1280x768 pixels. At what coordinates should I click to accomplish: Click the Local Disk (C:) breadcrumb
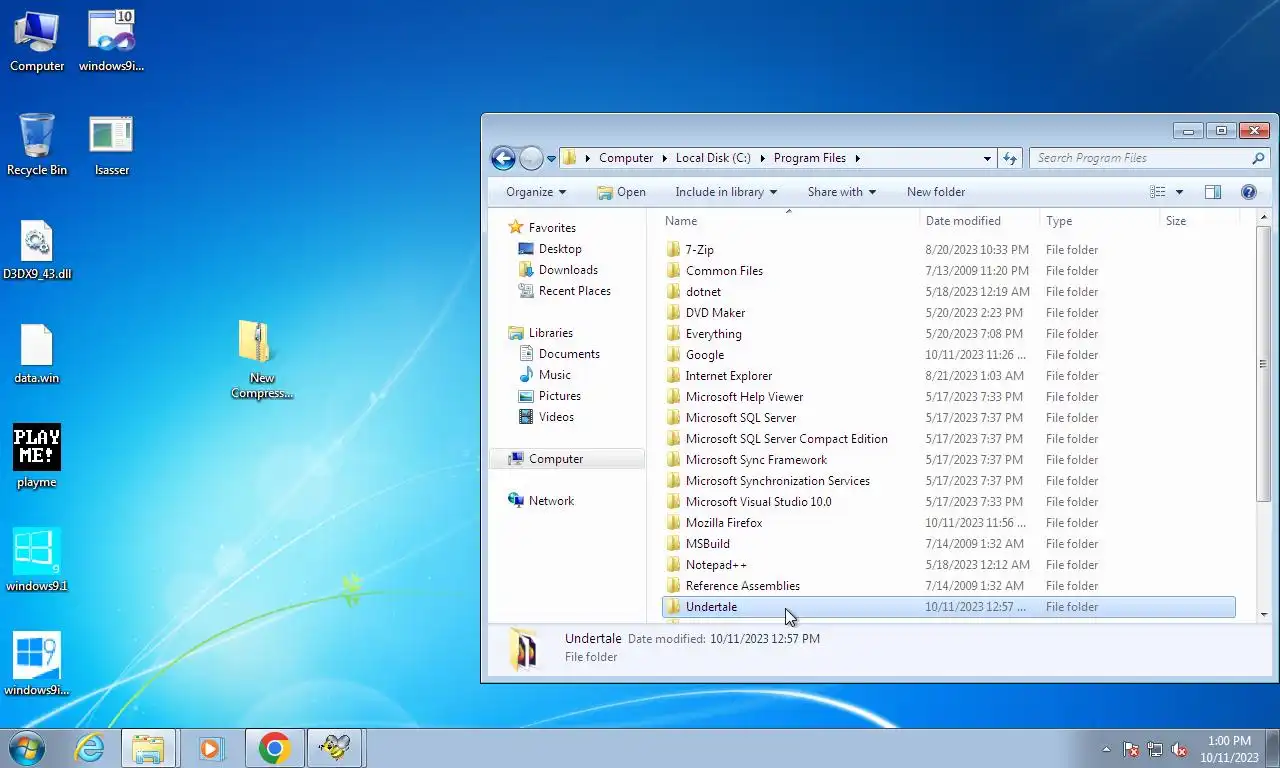713,158
